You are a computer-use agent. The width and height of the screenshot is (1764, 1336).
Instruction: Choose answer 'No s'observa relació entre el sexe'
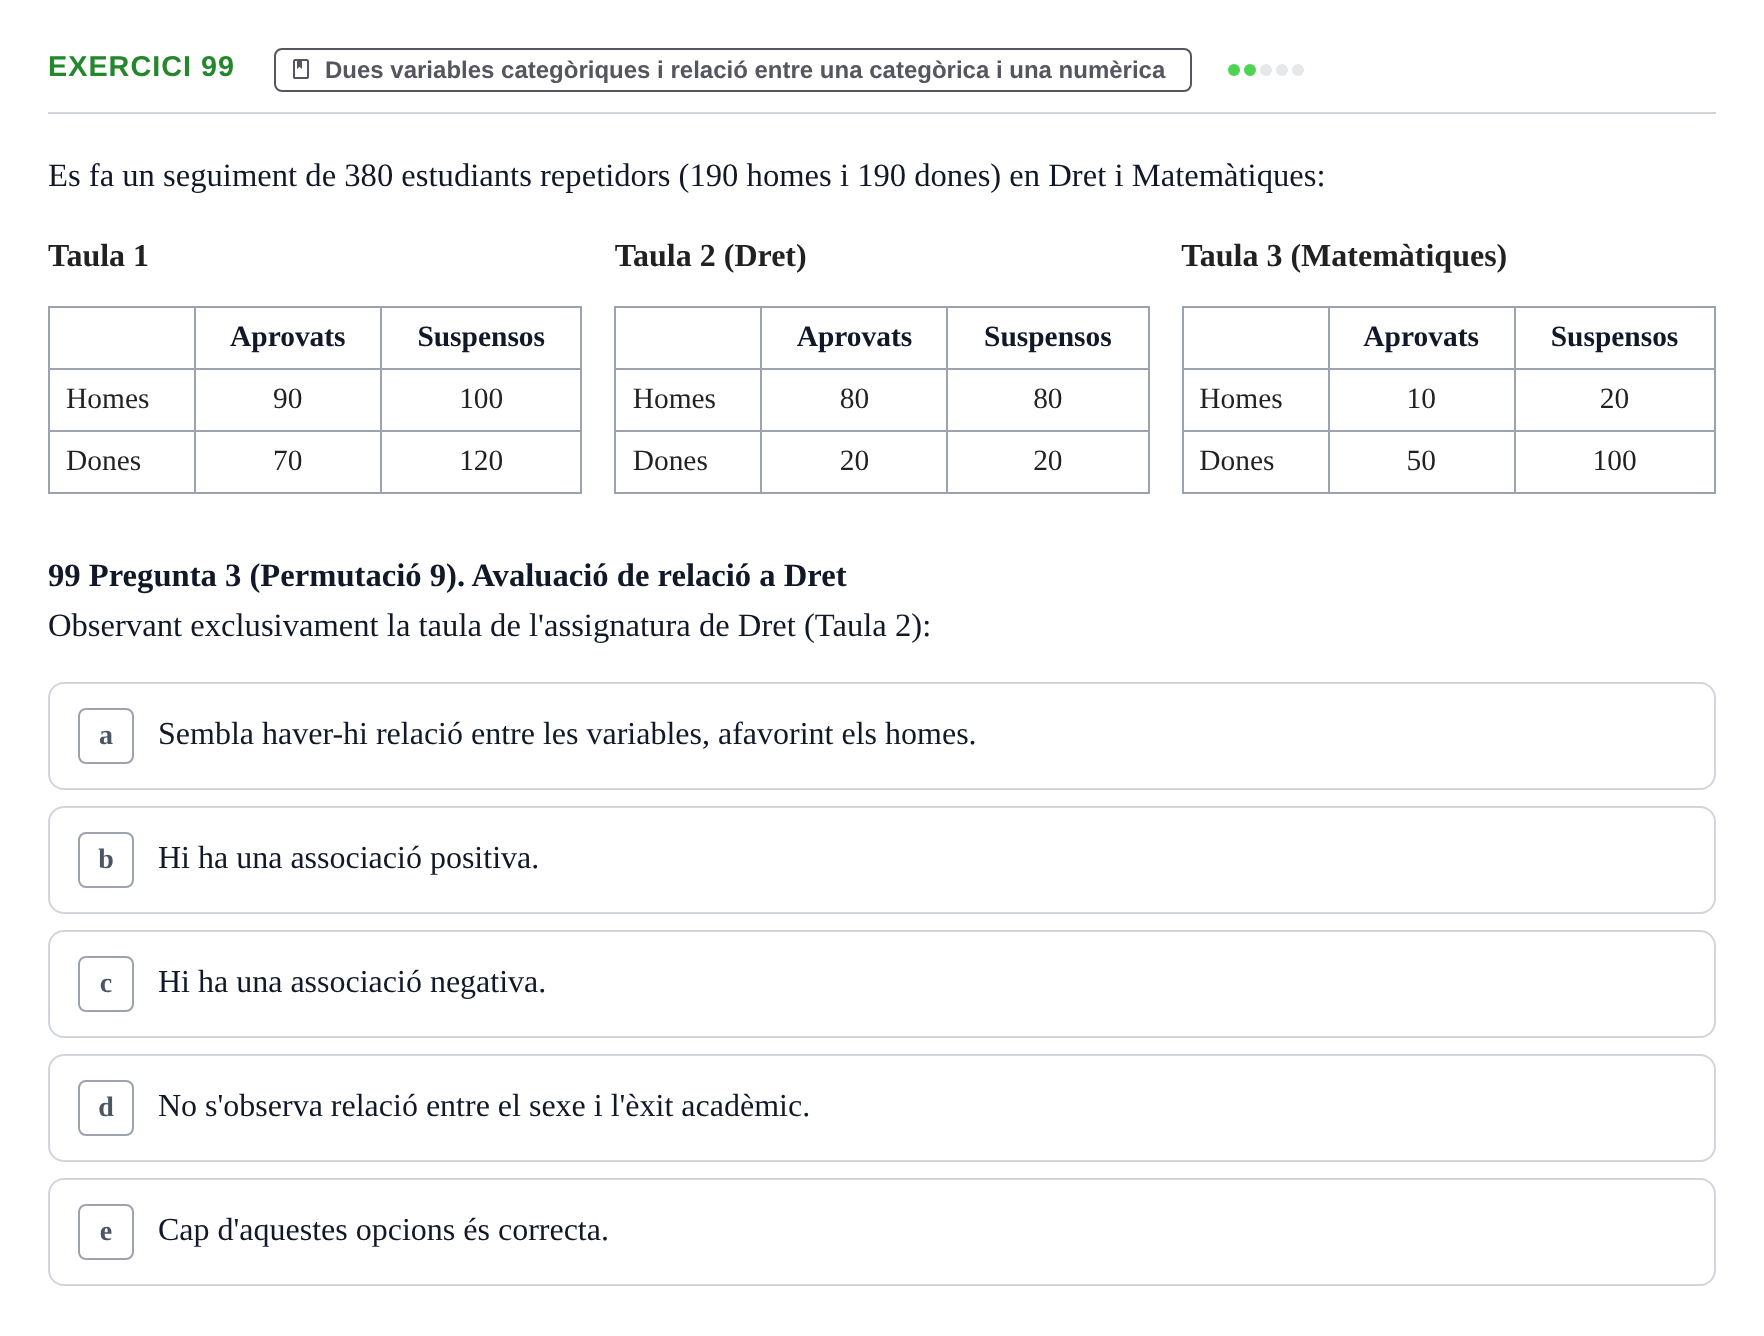click(882, 1108)
